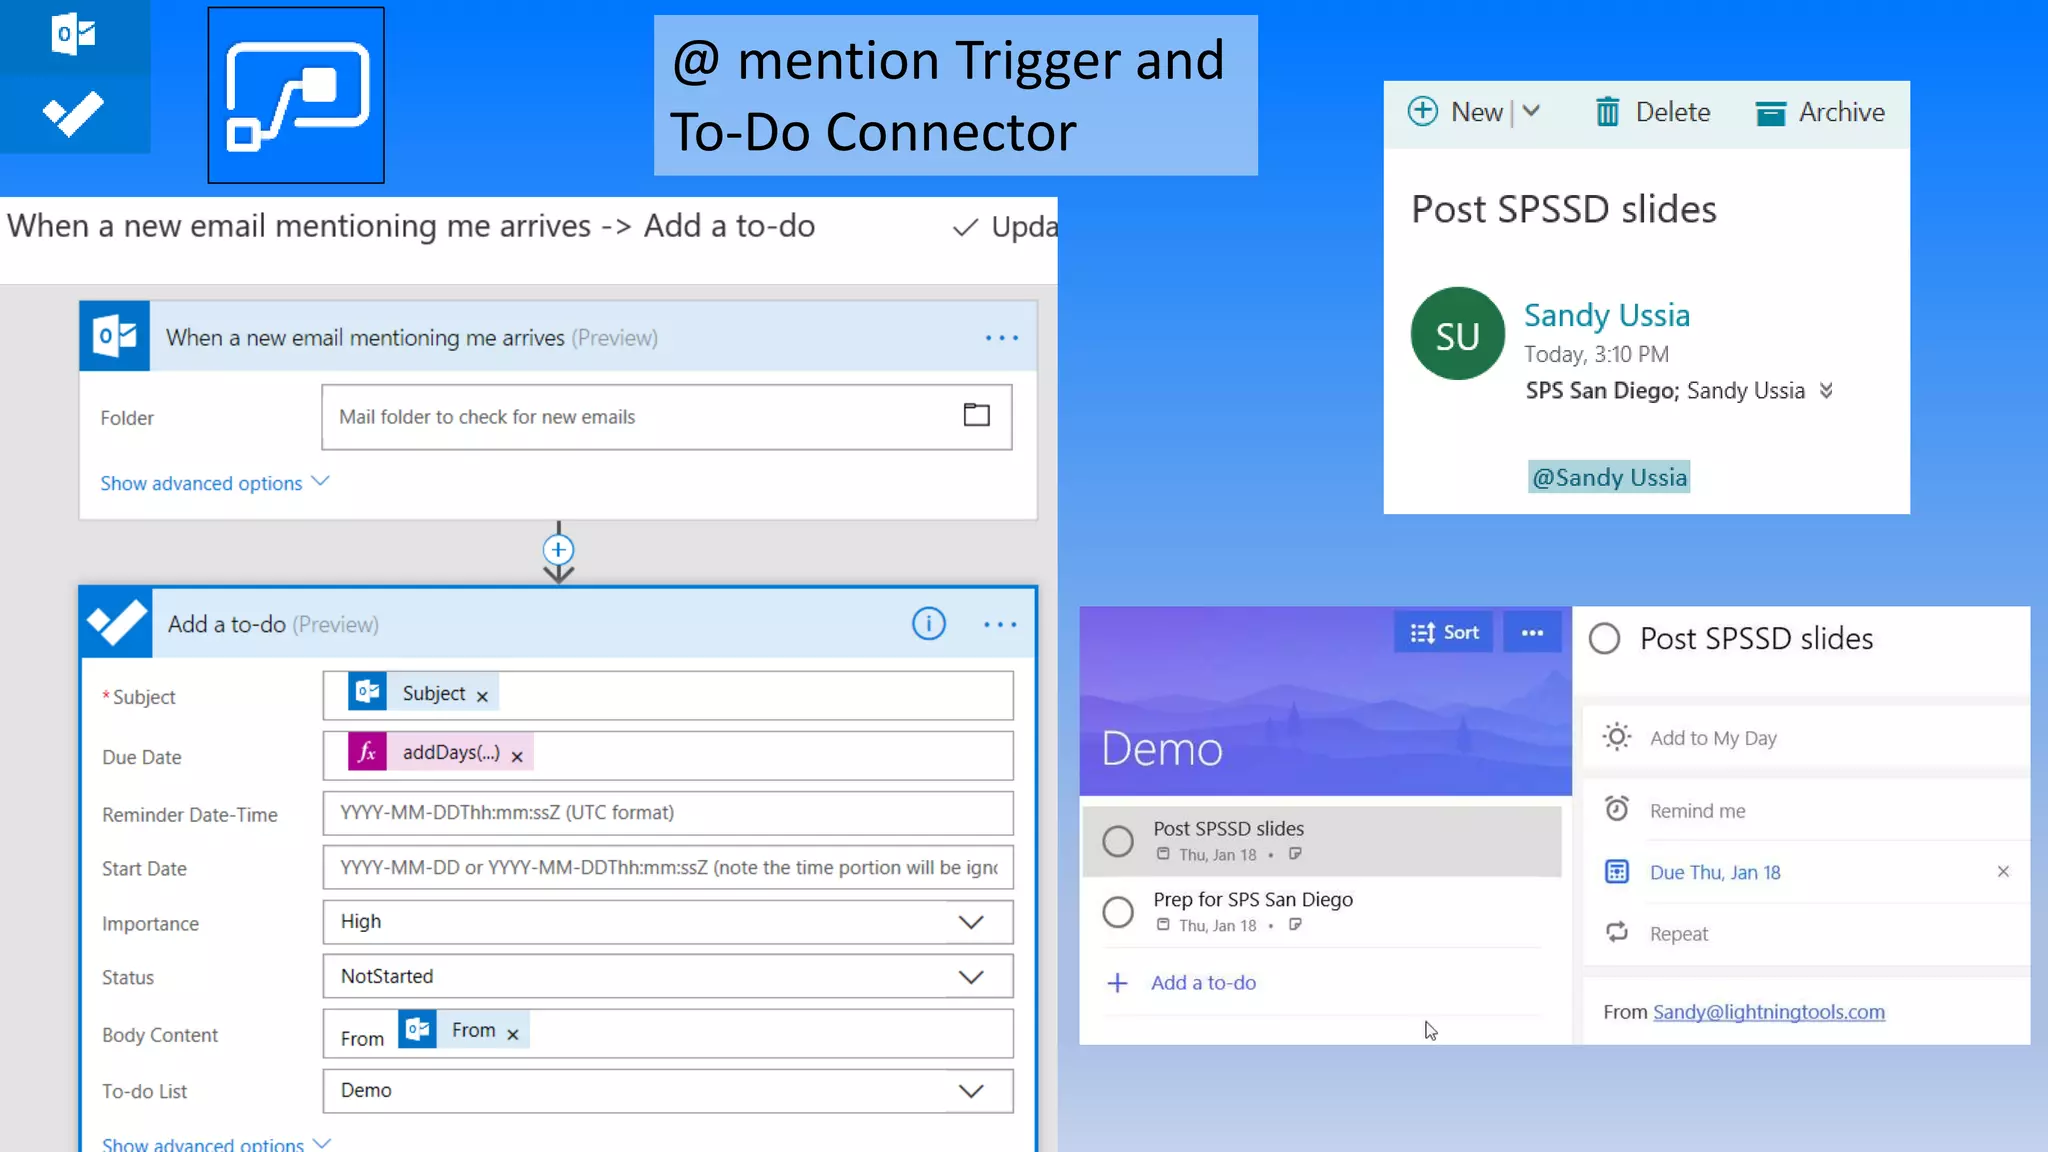Click the plus icon to insert a step
Viewport: 2048px width, 1152px height.
point(558,549)
